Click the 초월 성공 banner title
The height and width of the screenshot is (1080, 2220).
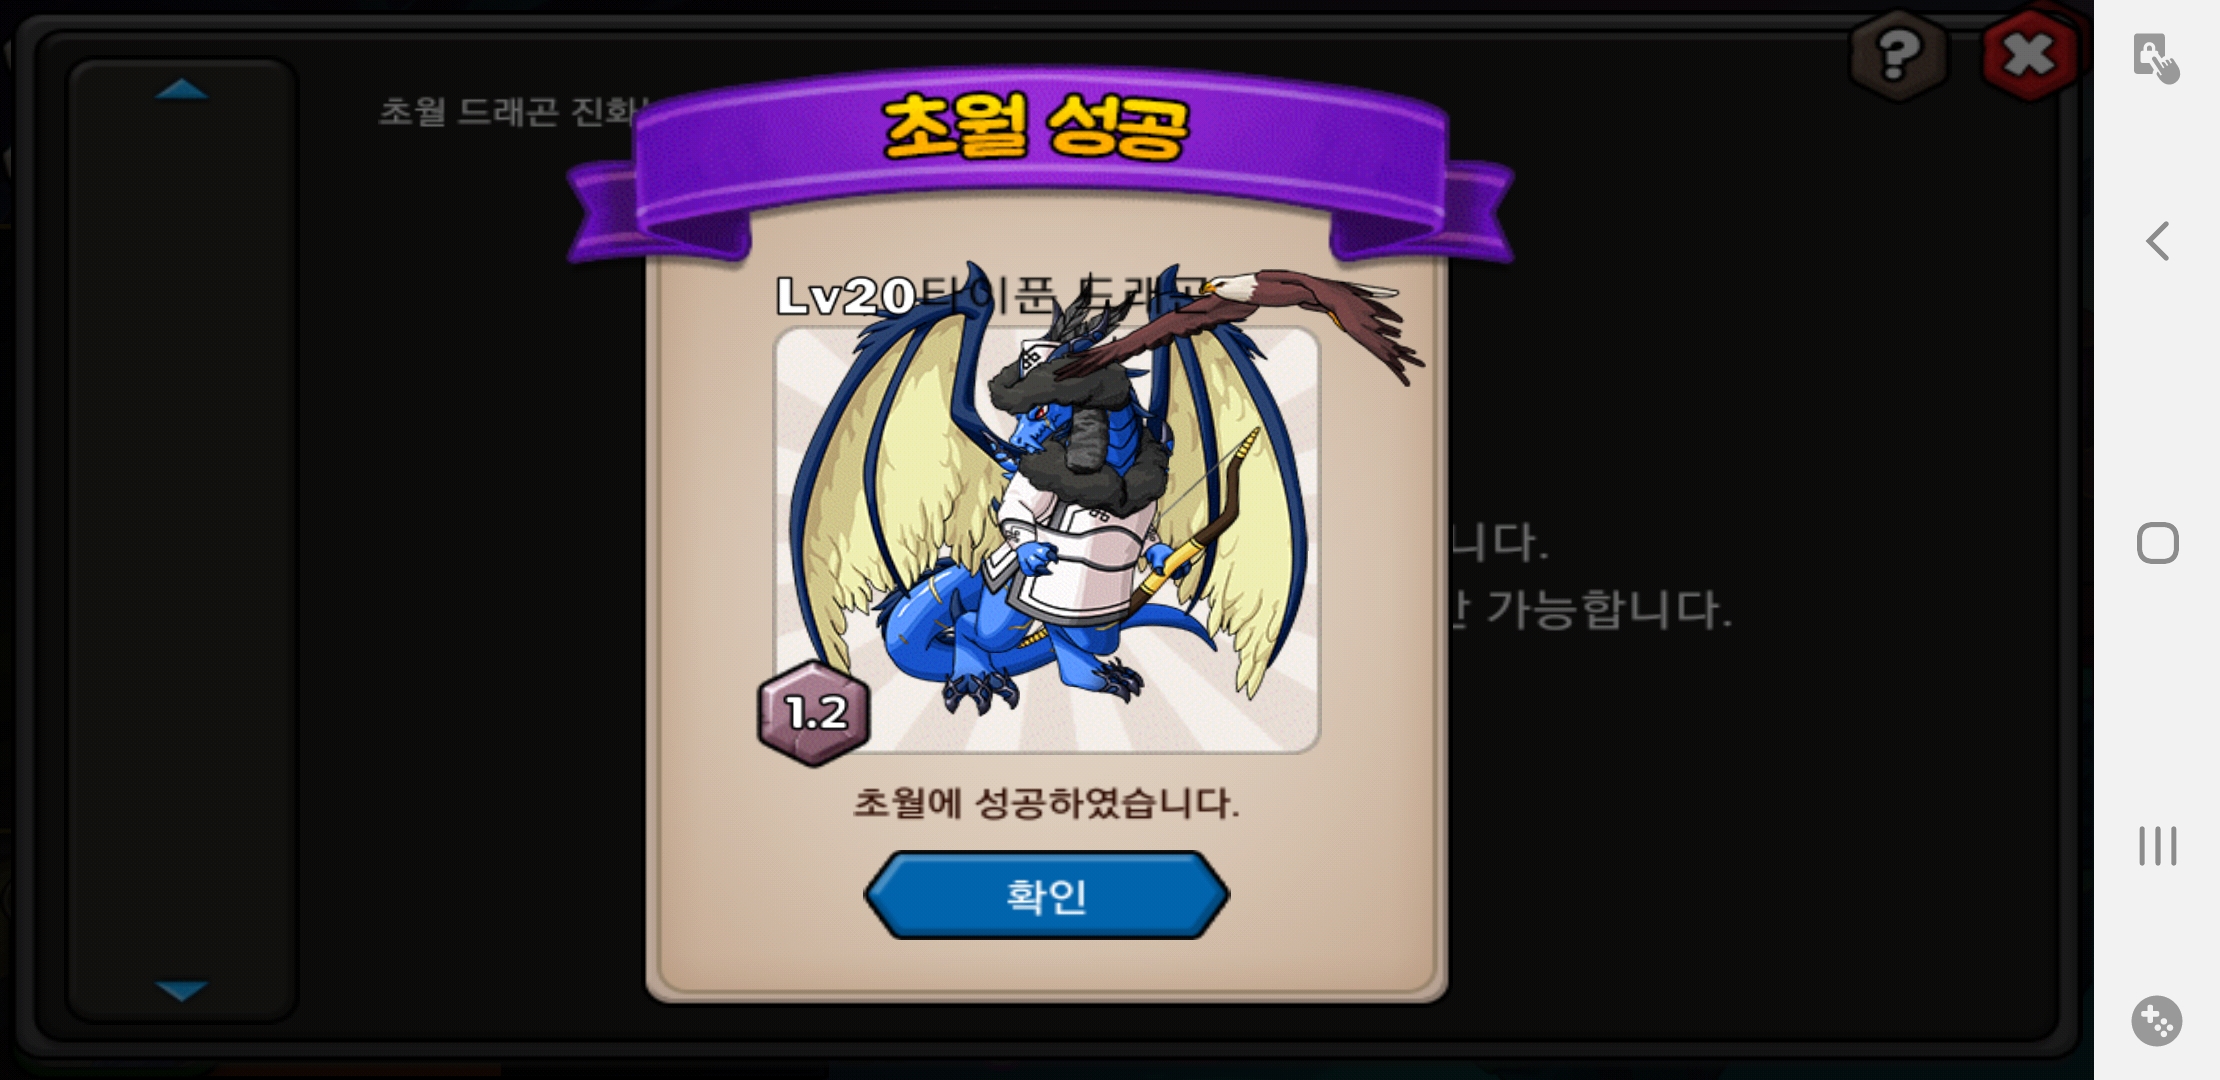[1036, 128]
